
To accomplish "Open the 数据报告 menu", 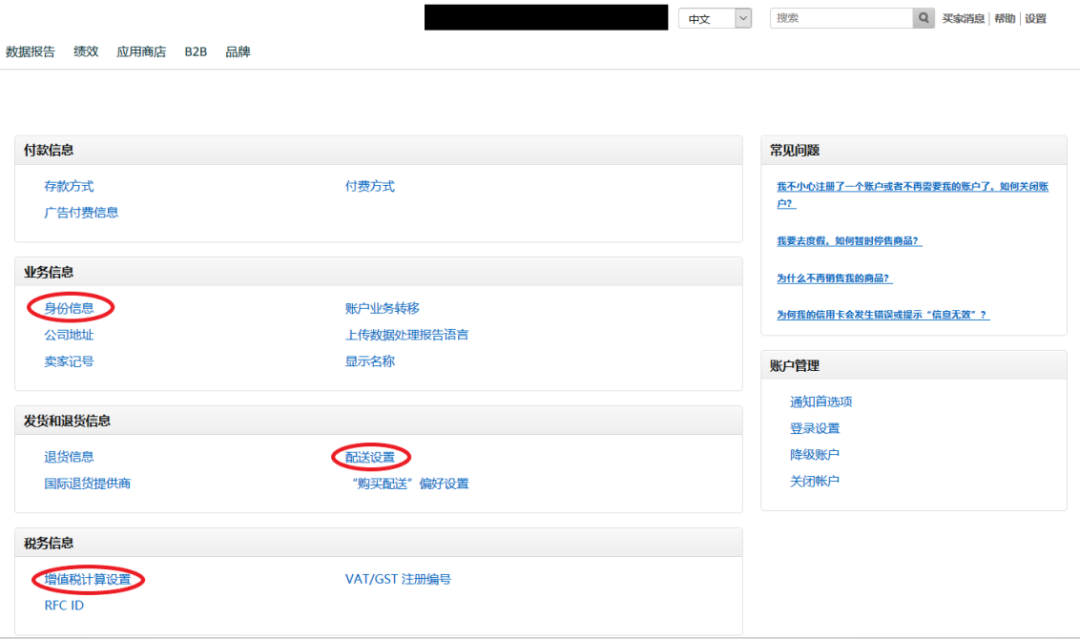I will [28, 51].
